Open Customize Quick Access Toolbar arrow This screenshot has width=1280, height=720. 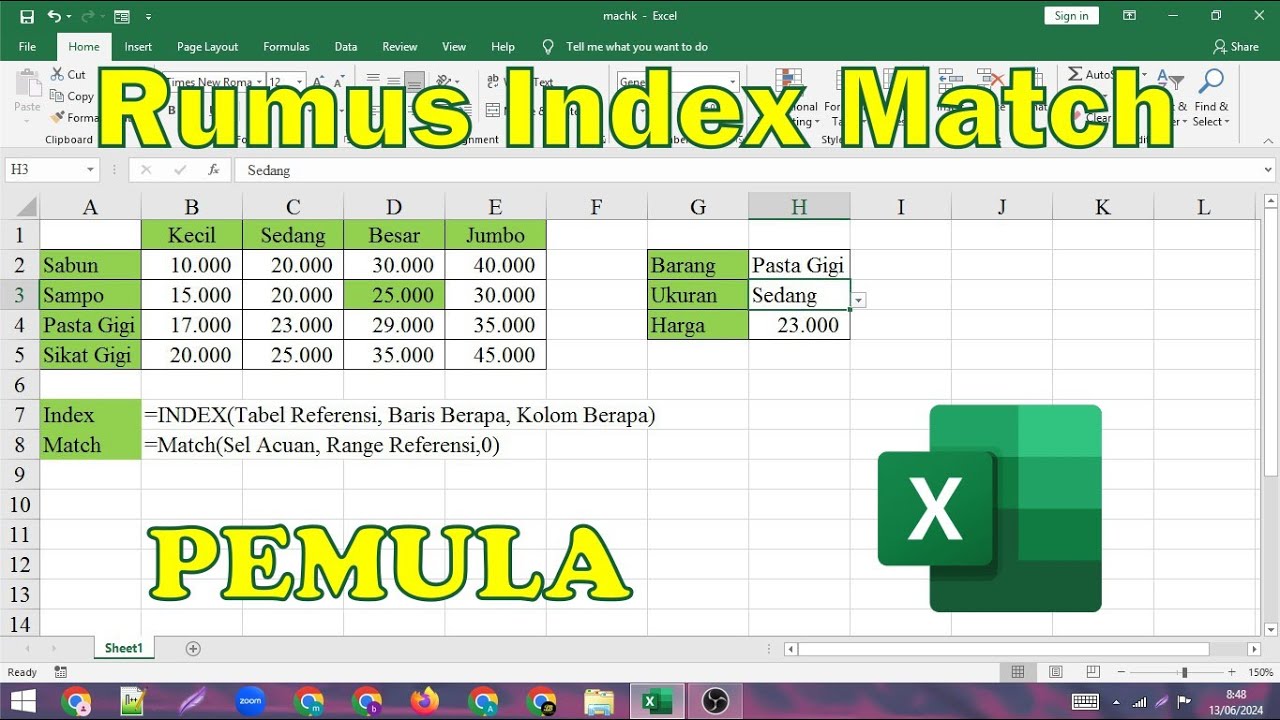149,16
